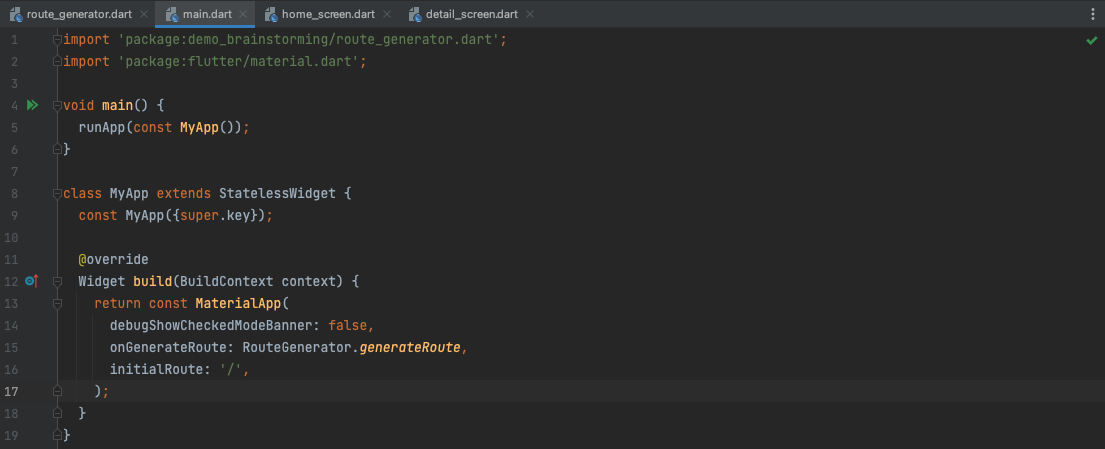This screenshot has width=1105, height=449.
Task: Click the StatelessWidget class name
Action: click(x=278, y=193)
